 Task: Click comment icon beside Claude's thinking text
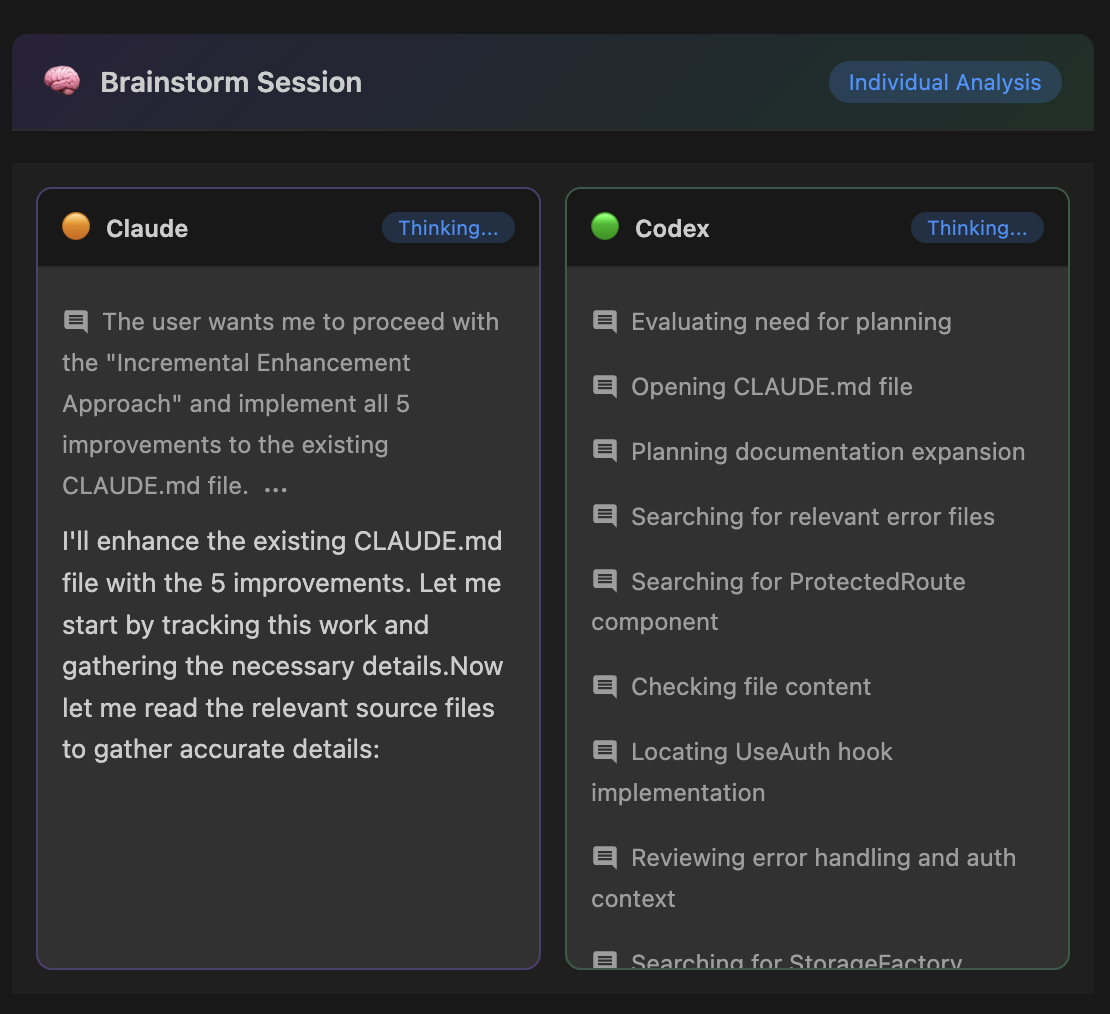tap(76, 321)
